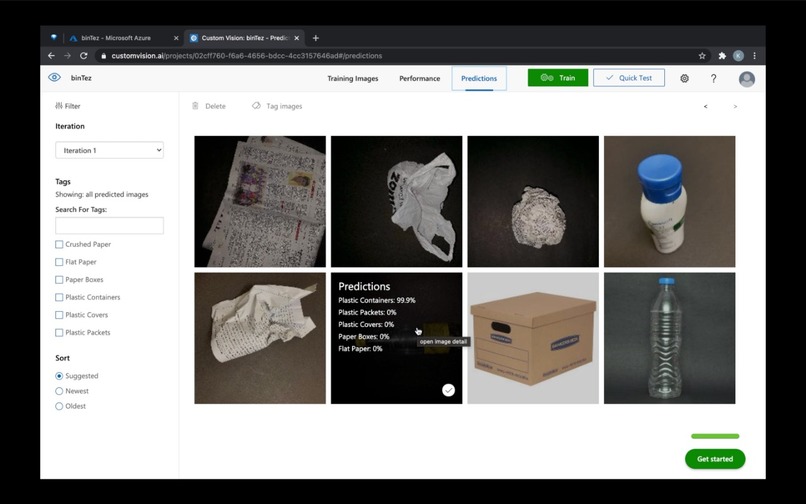Click the Search For Tags field

click(x=109, y=226)
